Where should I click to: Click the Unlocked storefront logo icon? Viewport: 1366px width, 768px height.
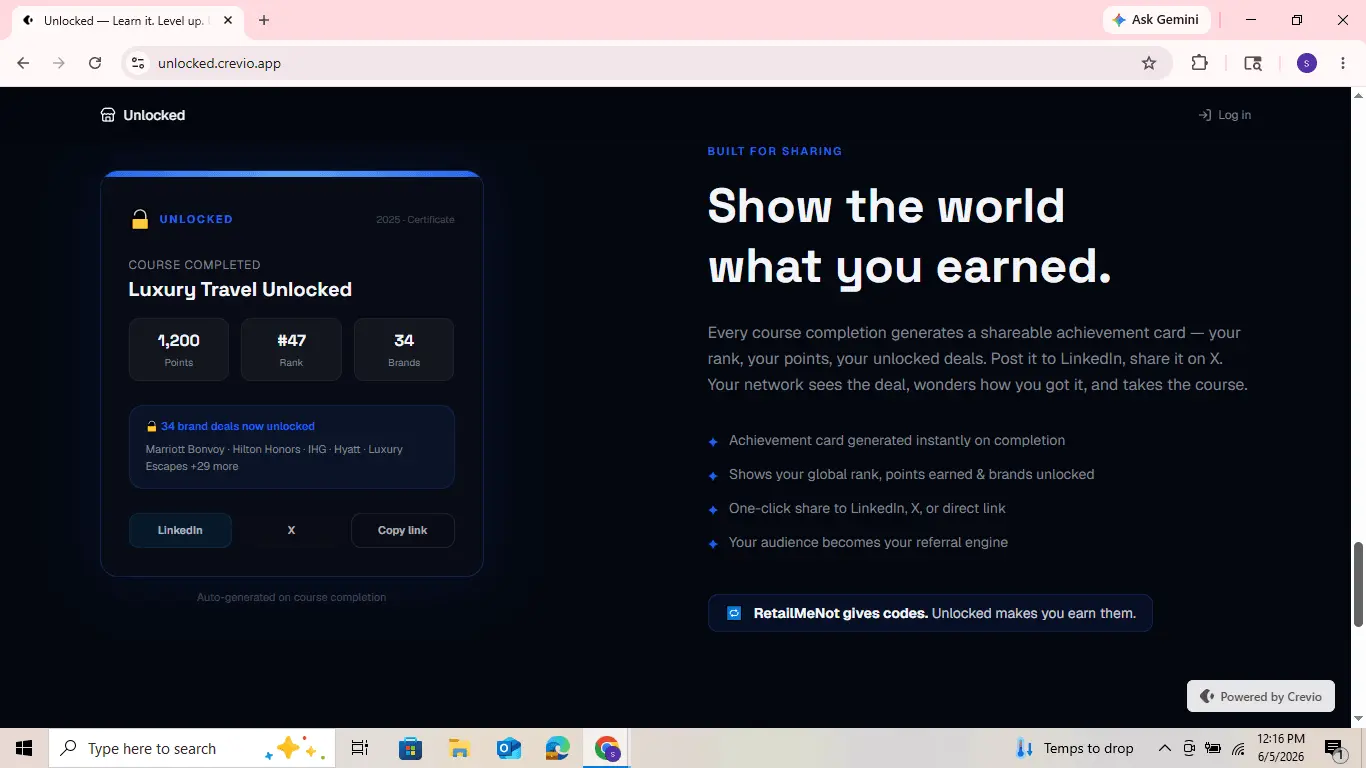coord(108,115)
